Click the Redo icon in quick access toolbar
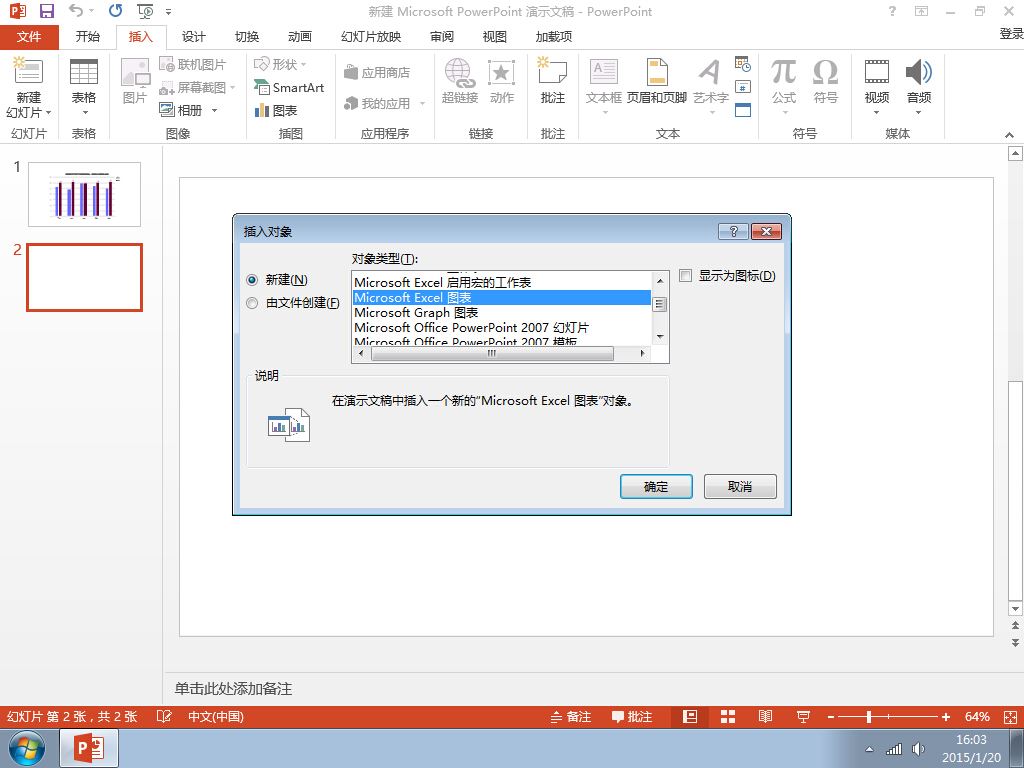The width and height of the screenshot is (1024, 768). click(x=116, y=10)
